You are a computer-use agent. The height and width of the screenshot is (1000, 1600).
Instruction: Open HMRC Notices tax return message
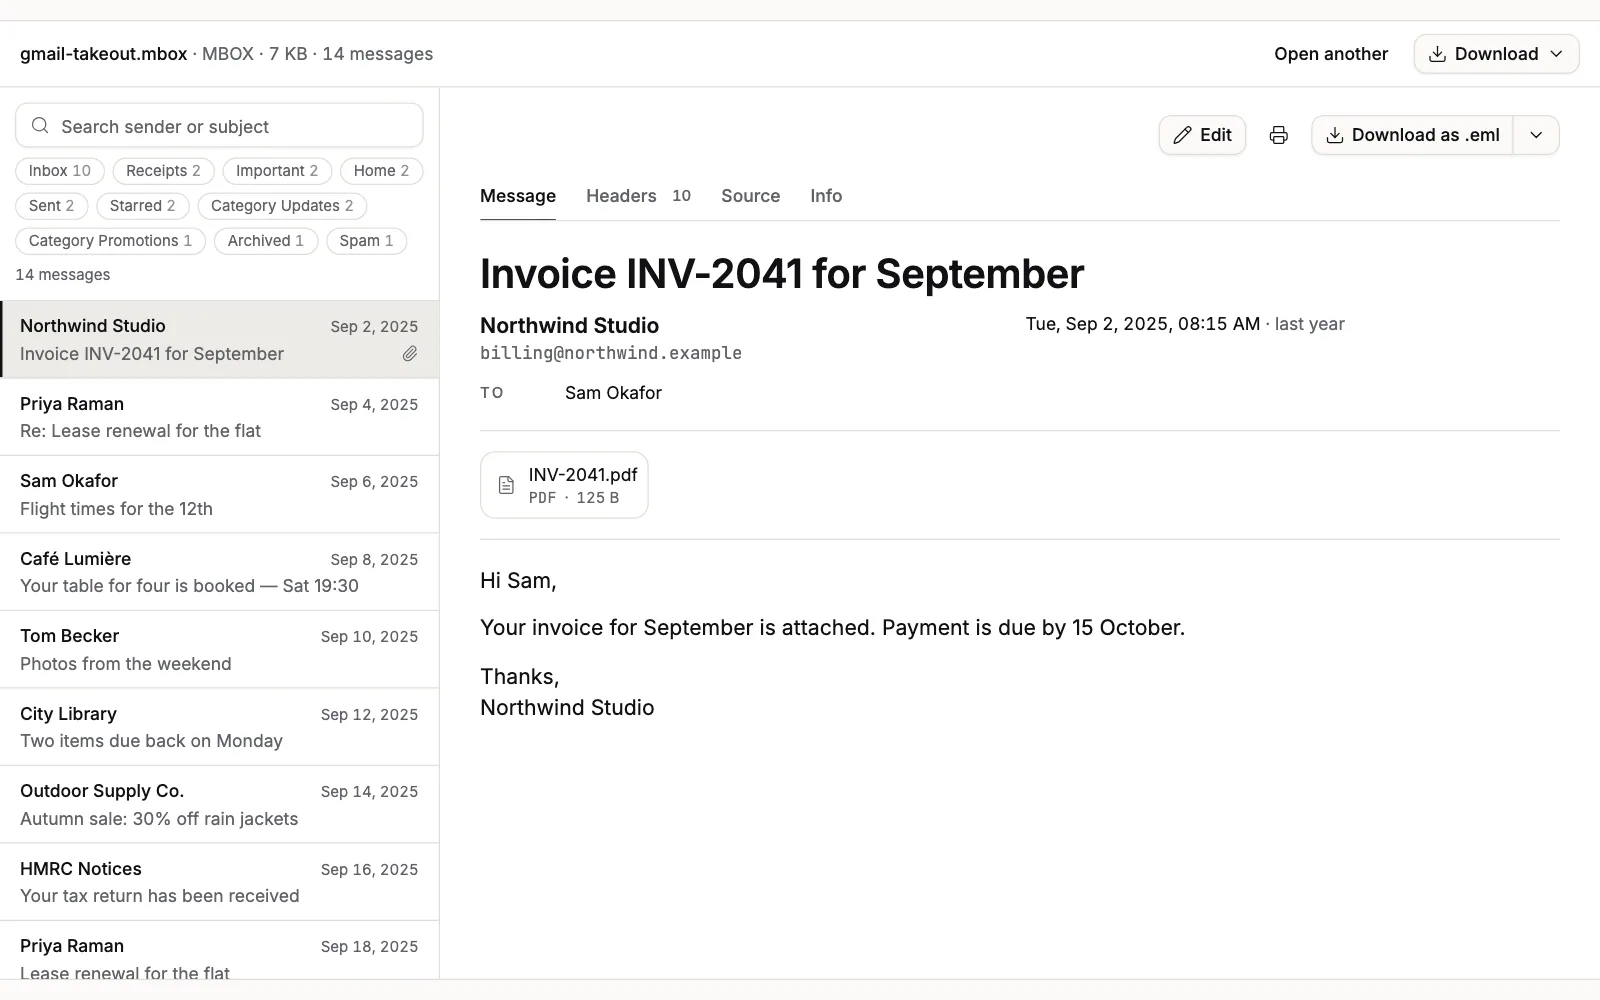tap(219, 882)
